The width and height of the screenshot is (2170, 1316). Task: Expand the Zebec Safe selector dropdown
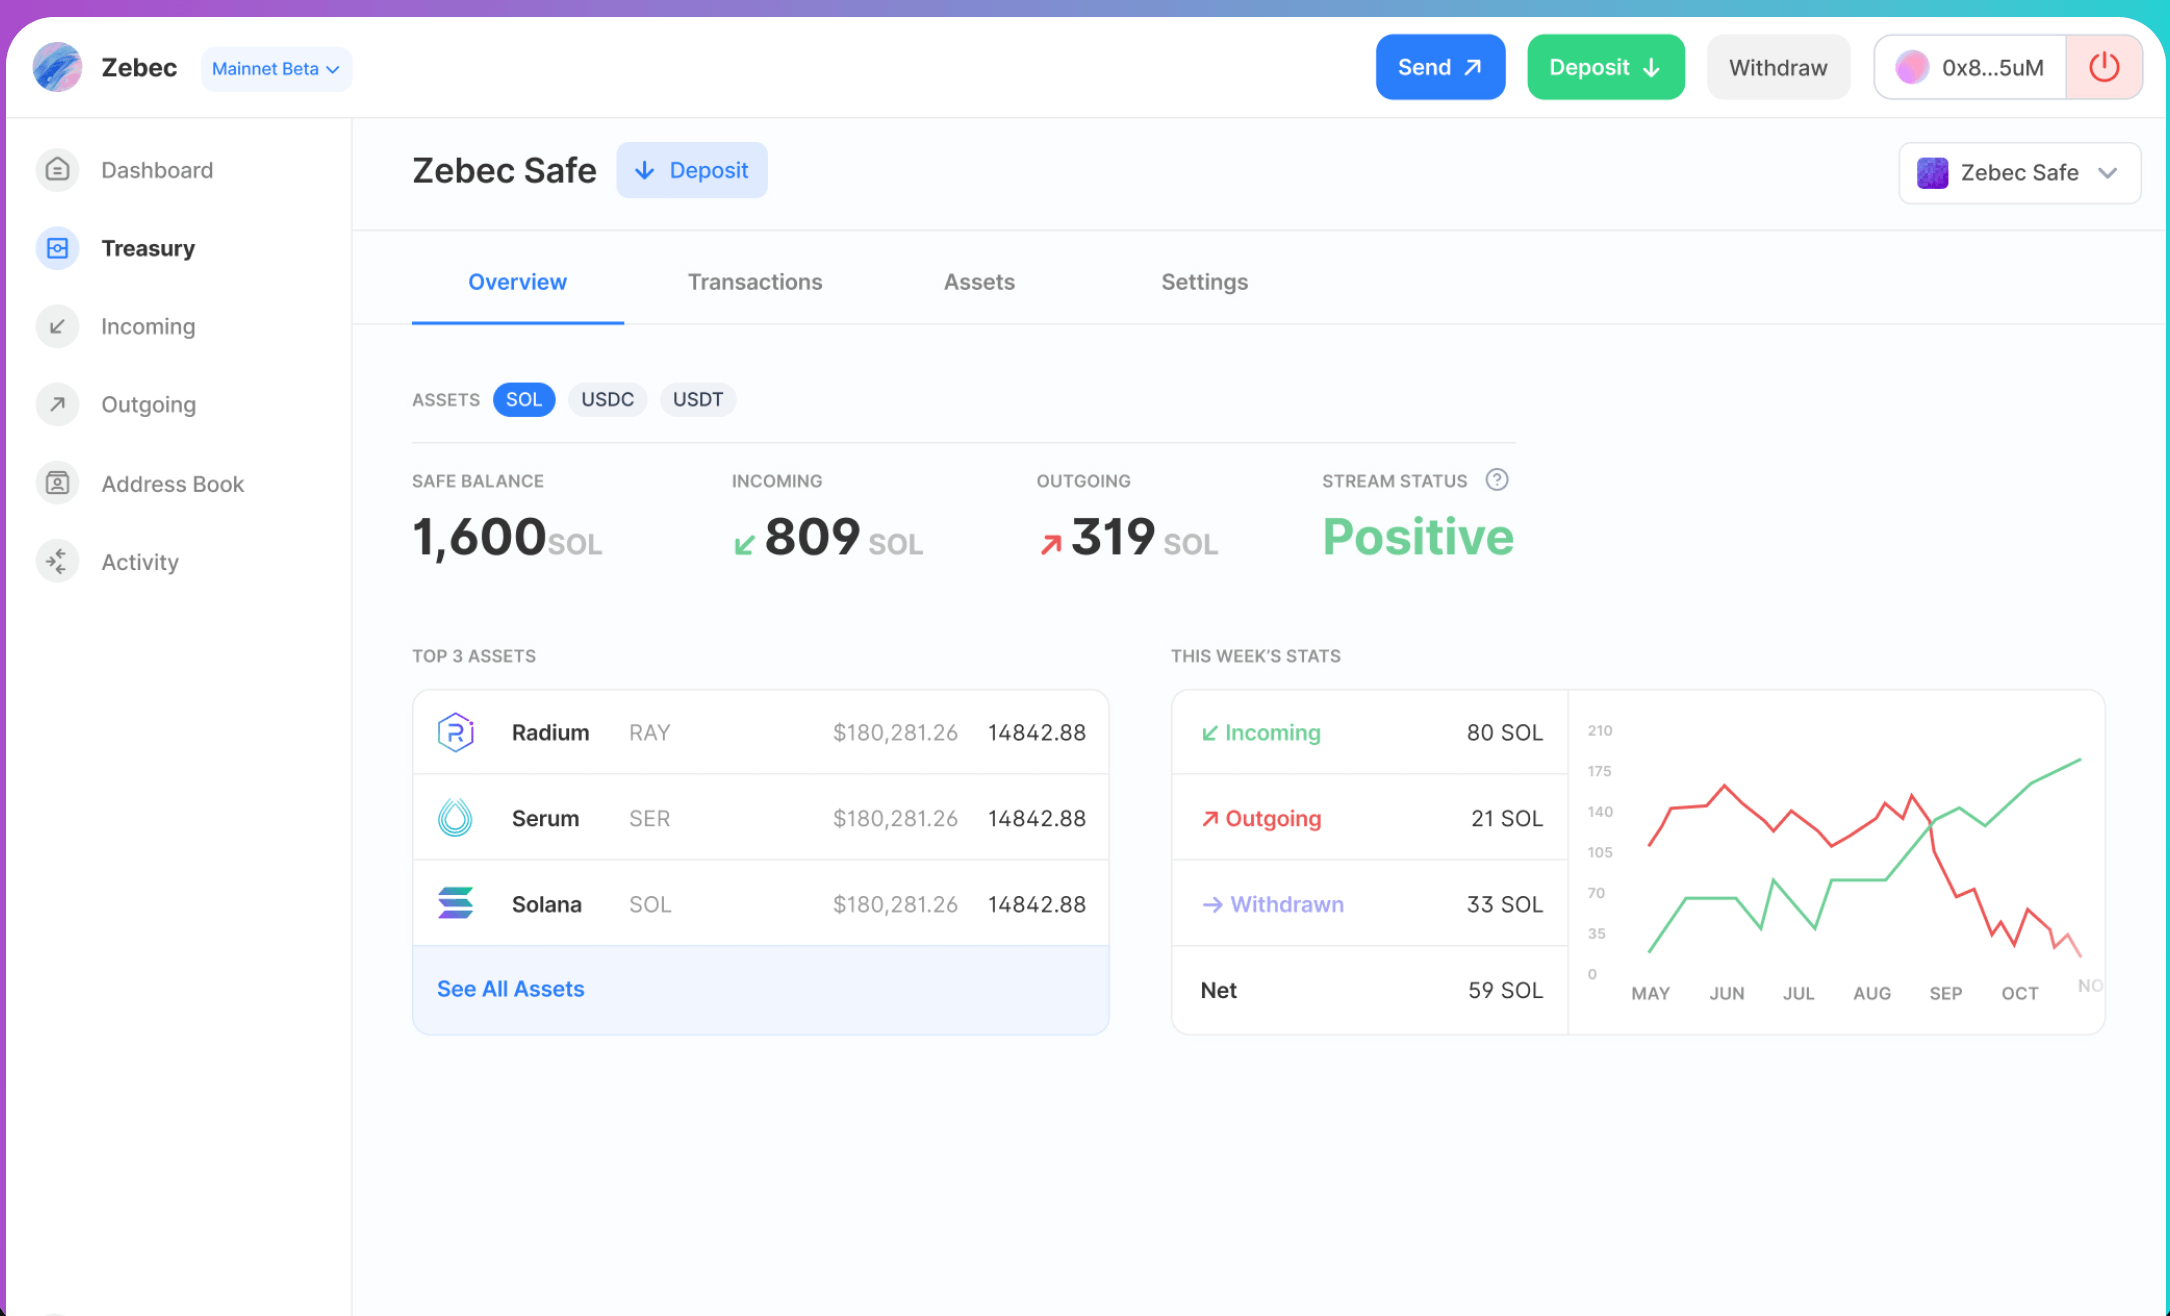(2019, 172)
